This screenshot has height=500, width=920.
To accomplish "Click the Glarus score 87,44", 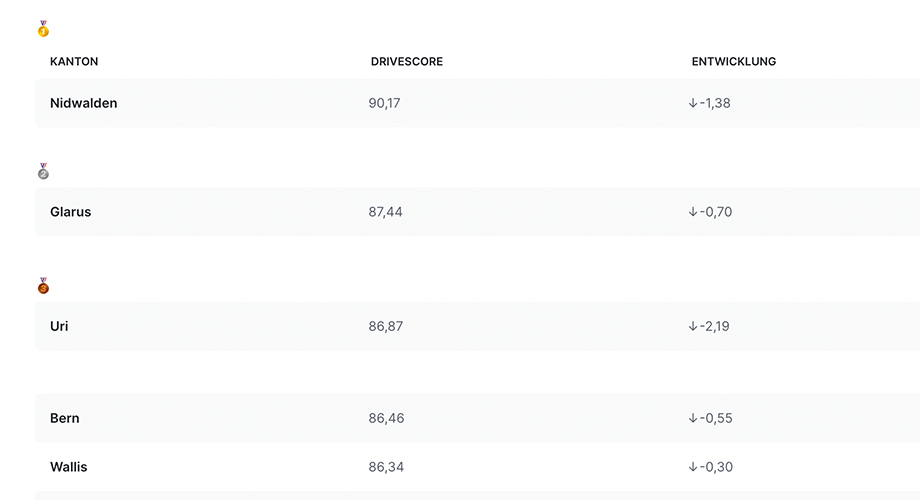I will click(x=385, y=212).
